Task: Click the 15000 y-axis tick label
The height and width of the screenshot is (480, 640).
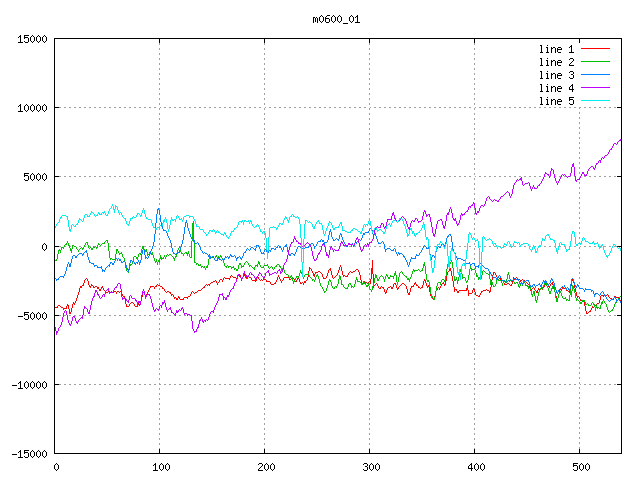Action: (32, 39)
